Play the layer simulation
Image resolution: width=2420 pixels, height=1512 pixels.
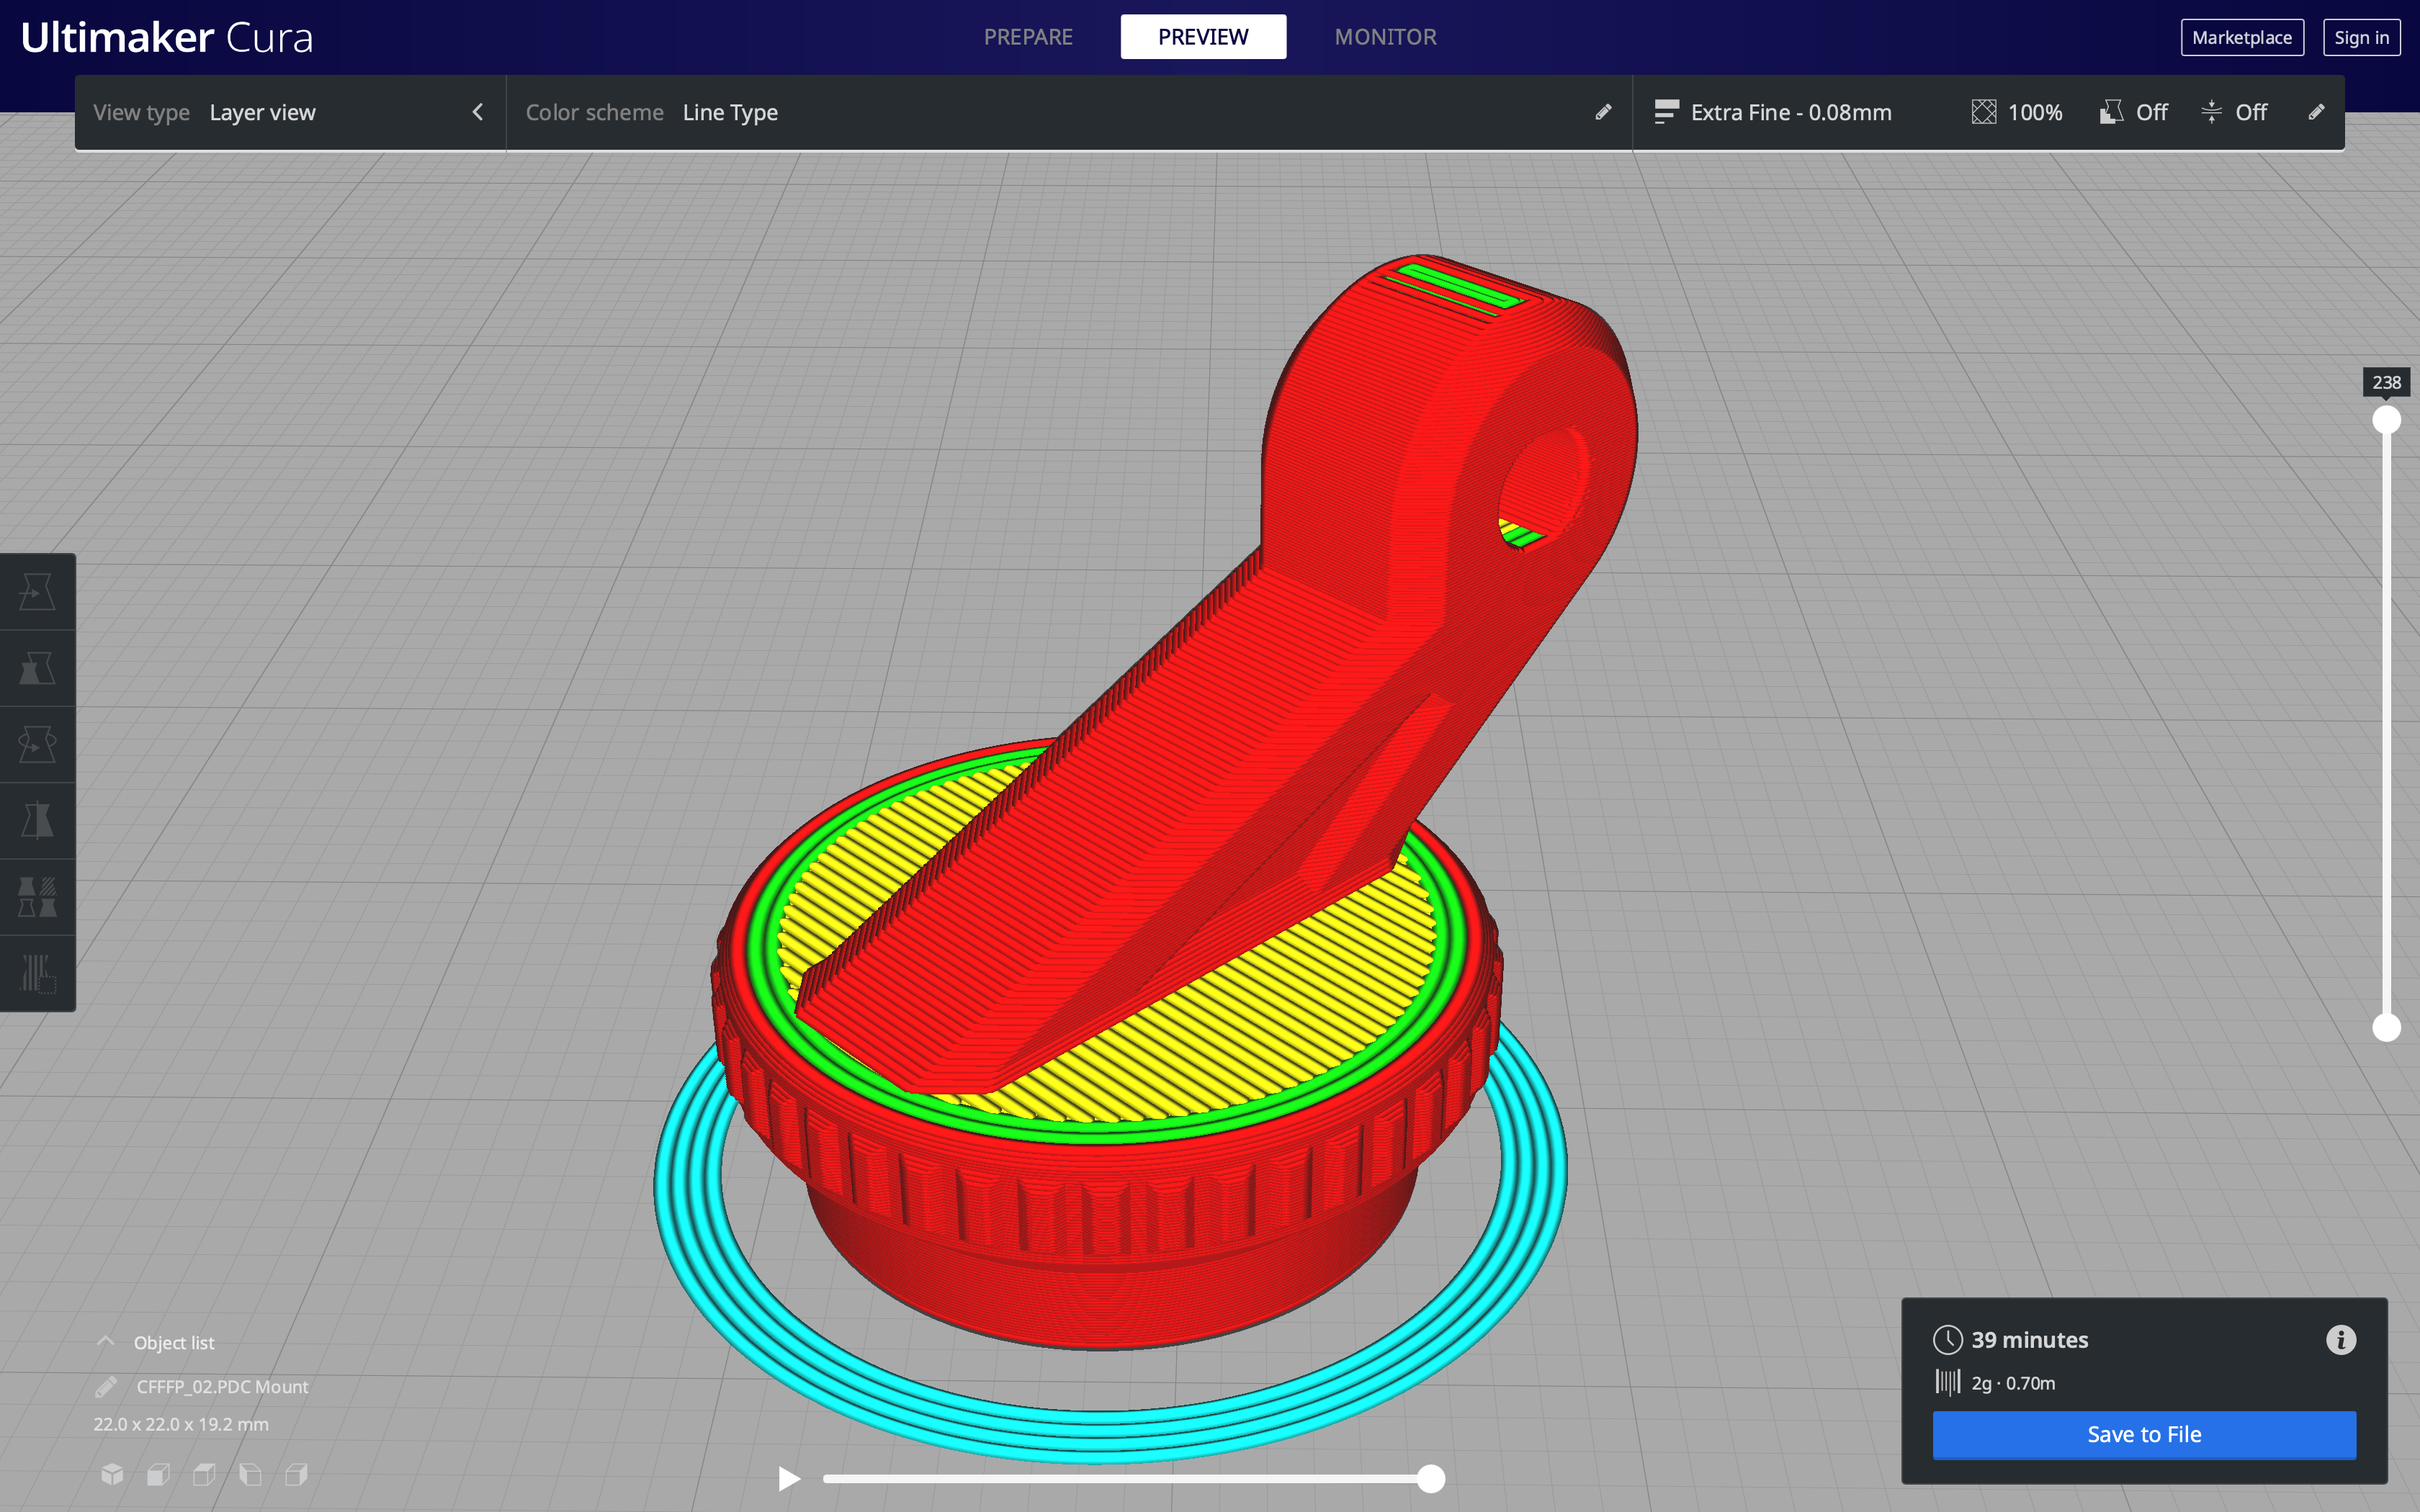789,1478
